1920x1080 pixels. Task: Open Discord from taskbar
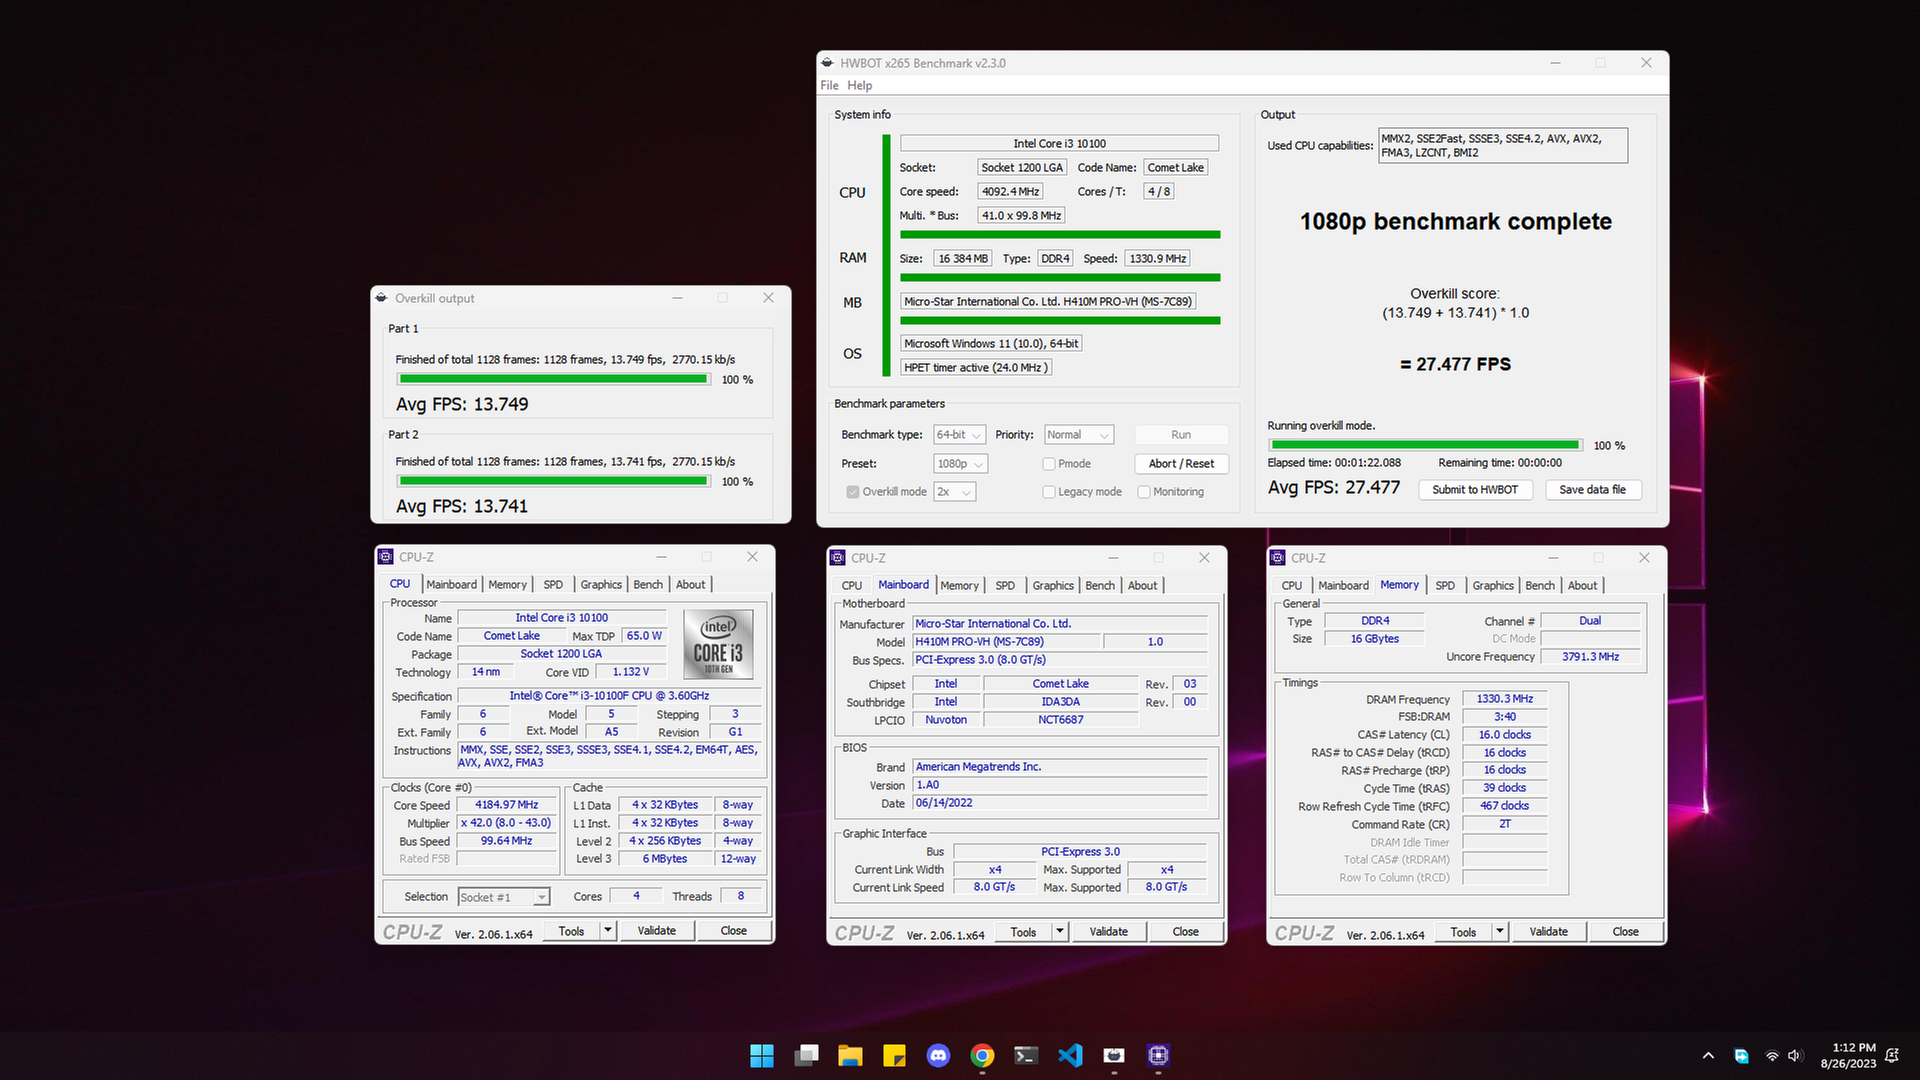[x=938, y=1055]
